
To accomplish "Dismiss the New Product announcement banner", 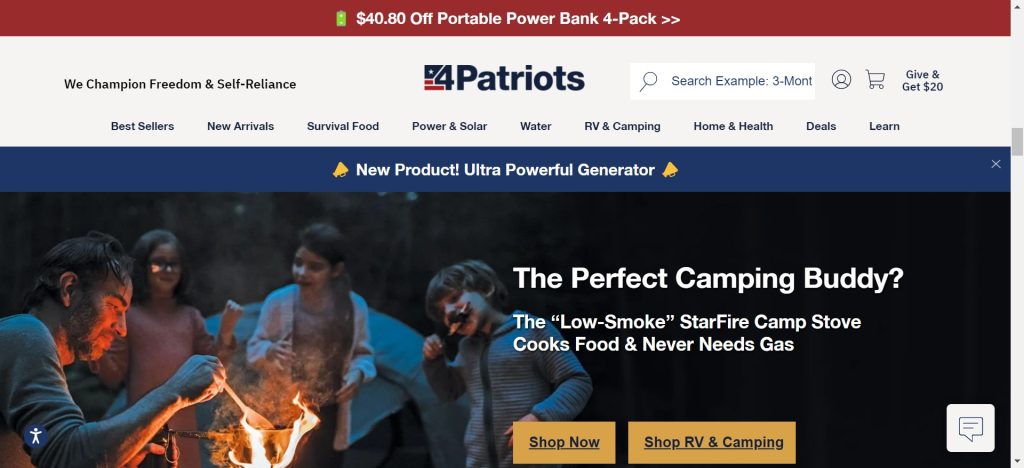I will coord(996,164).
